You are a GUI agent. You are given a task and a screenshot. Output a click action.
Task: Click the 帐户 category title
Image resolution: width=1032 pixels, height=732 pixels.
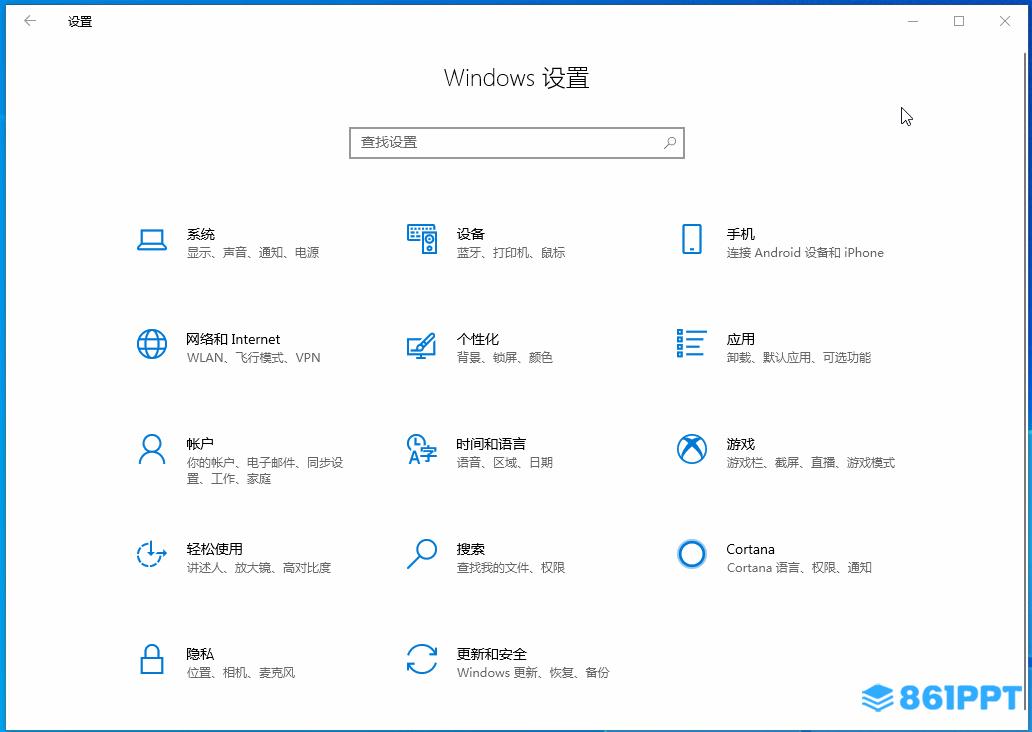200,444
